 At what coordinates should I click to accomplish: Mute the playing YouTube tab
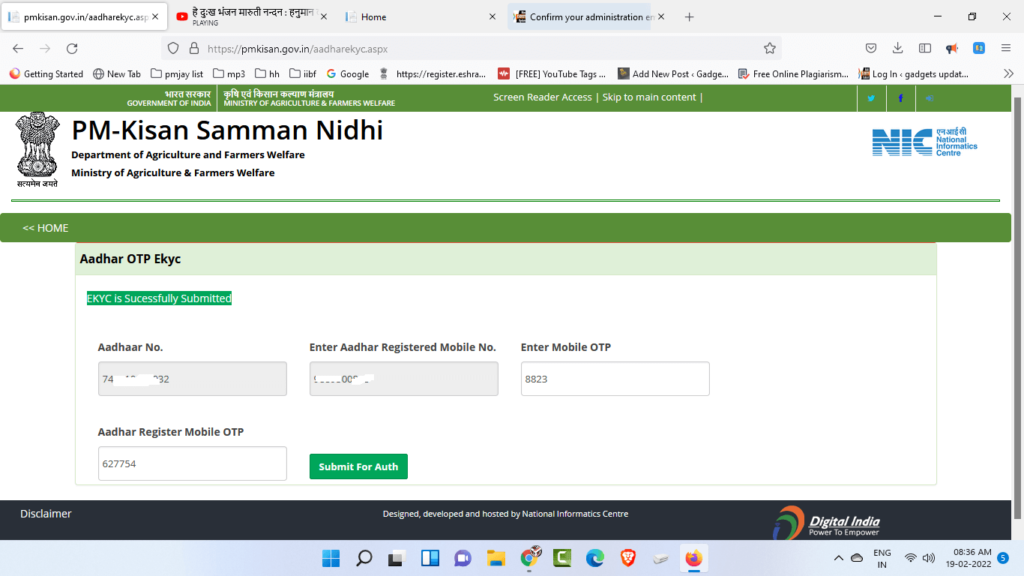click(x=181, y=16)
